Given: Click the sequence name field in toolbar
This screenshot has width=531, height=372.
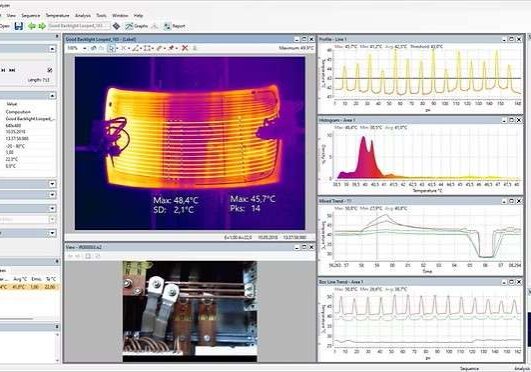Looking at the screenshot, I should point(79,26).
